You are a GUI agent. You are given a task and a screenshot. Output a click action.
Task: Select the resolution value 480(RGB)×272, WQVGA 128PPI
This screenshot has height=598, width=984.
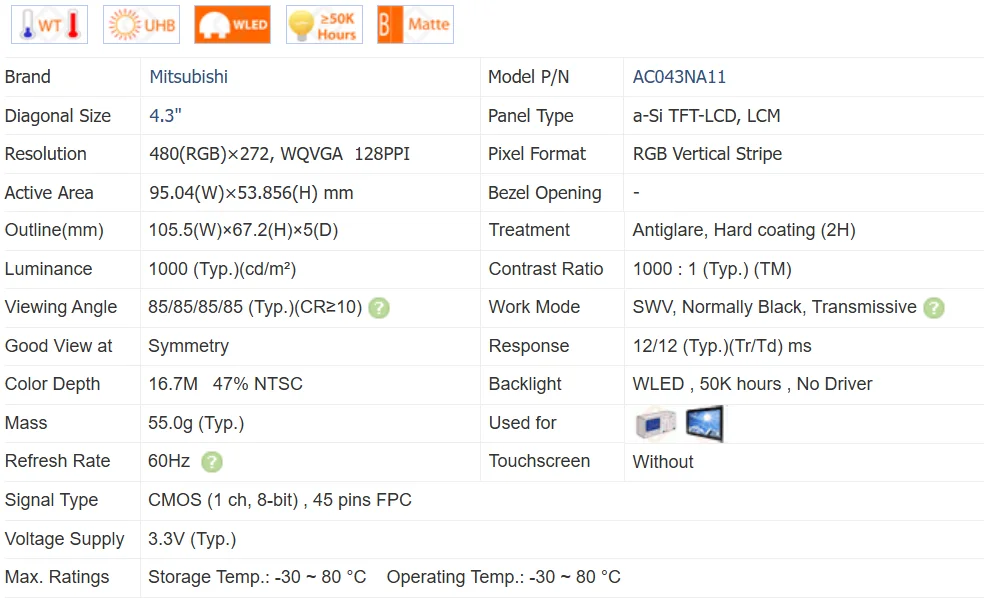[x=279, y=154]
